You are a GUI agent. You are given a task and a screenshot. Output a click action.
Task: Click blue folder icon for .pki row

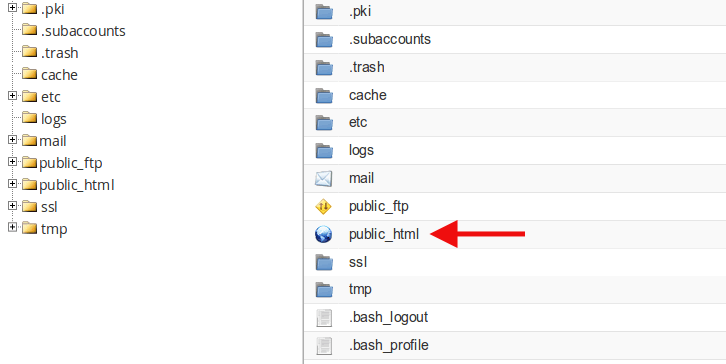pyautogui.click(x=324, y=12)
